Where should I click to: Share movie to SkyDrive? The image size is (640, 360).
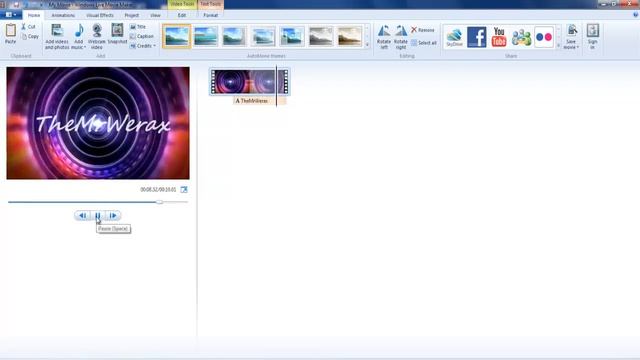pos(454,37)
